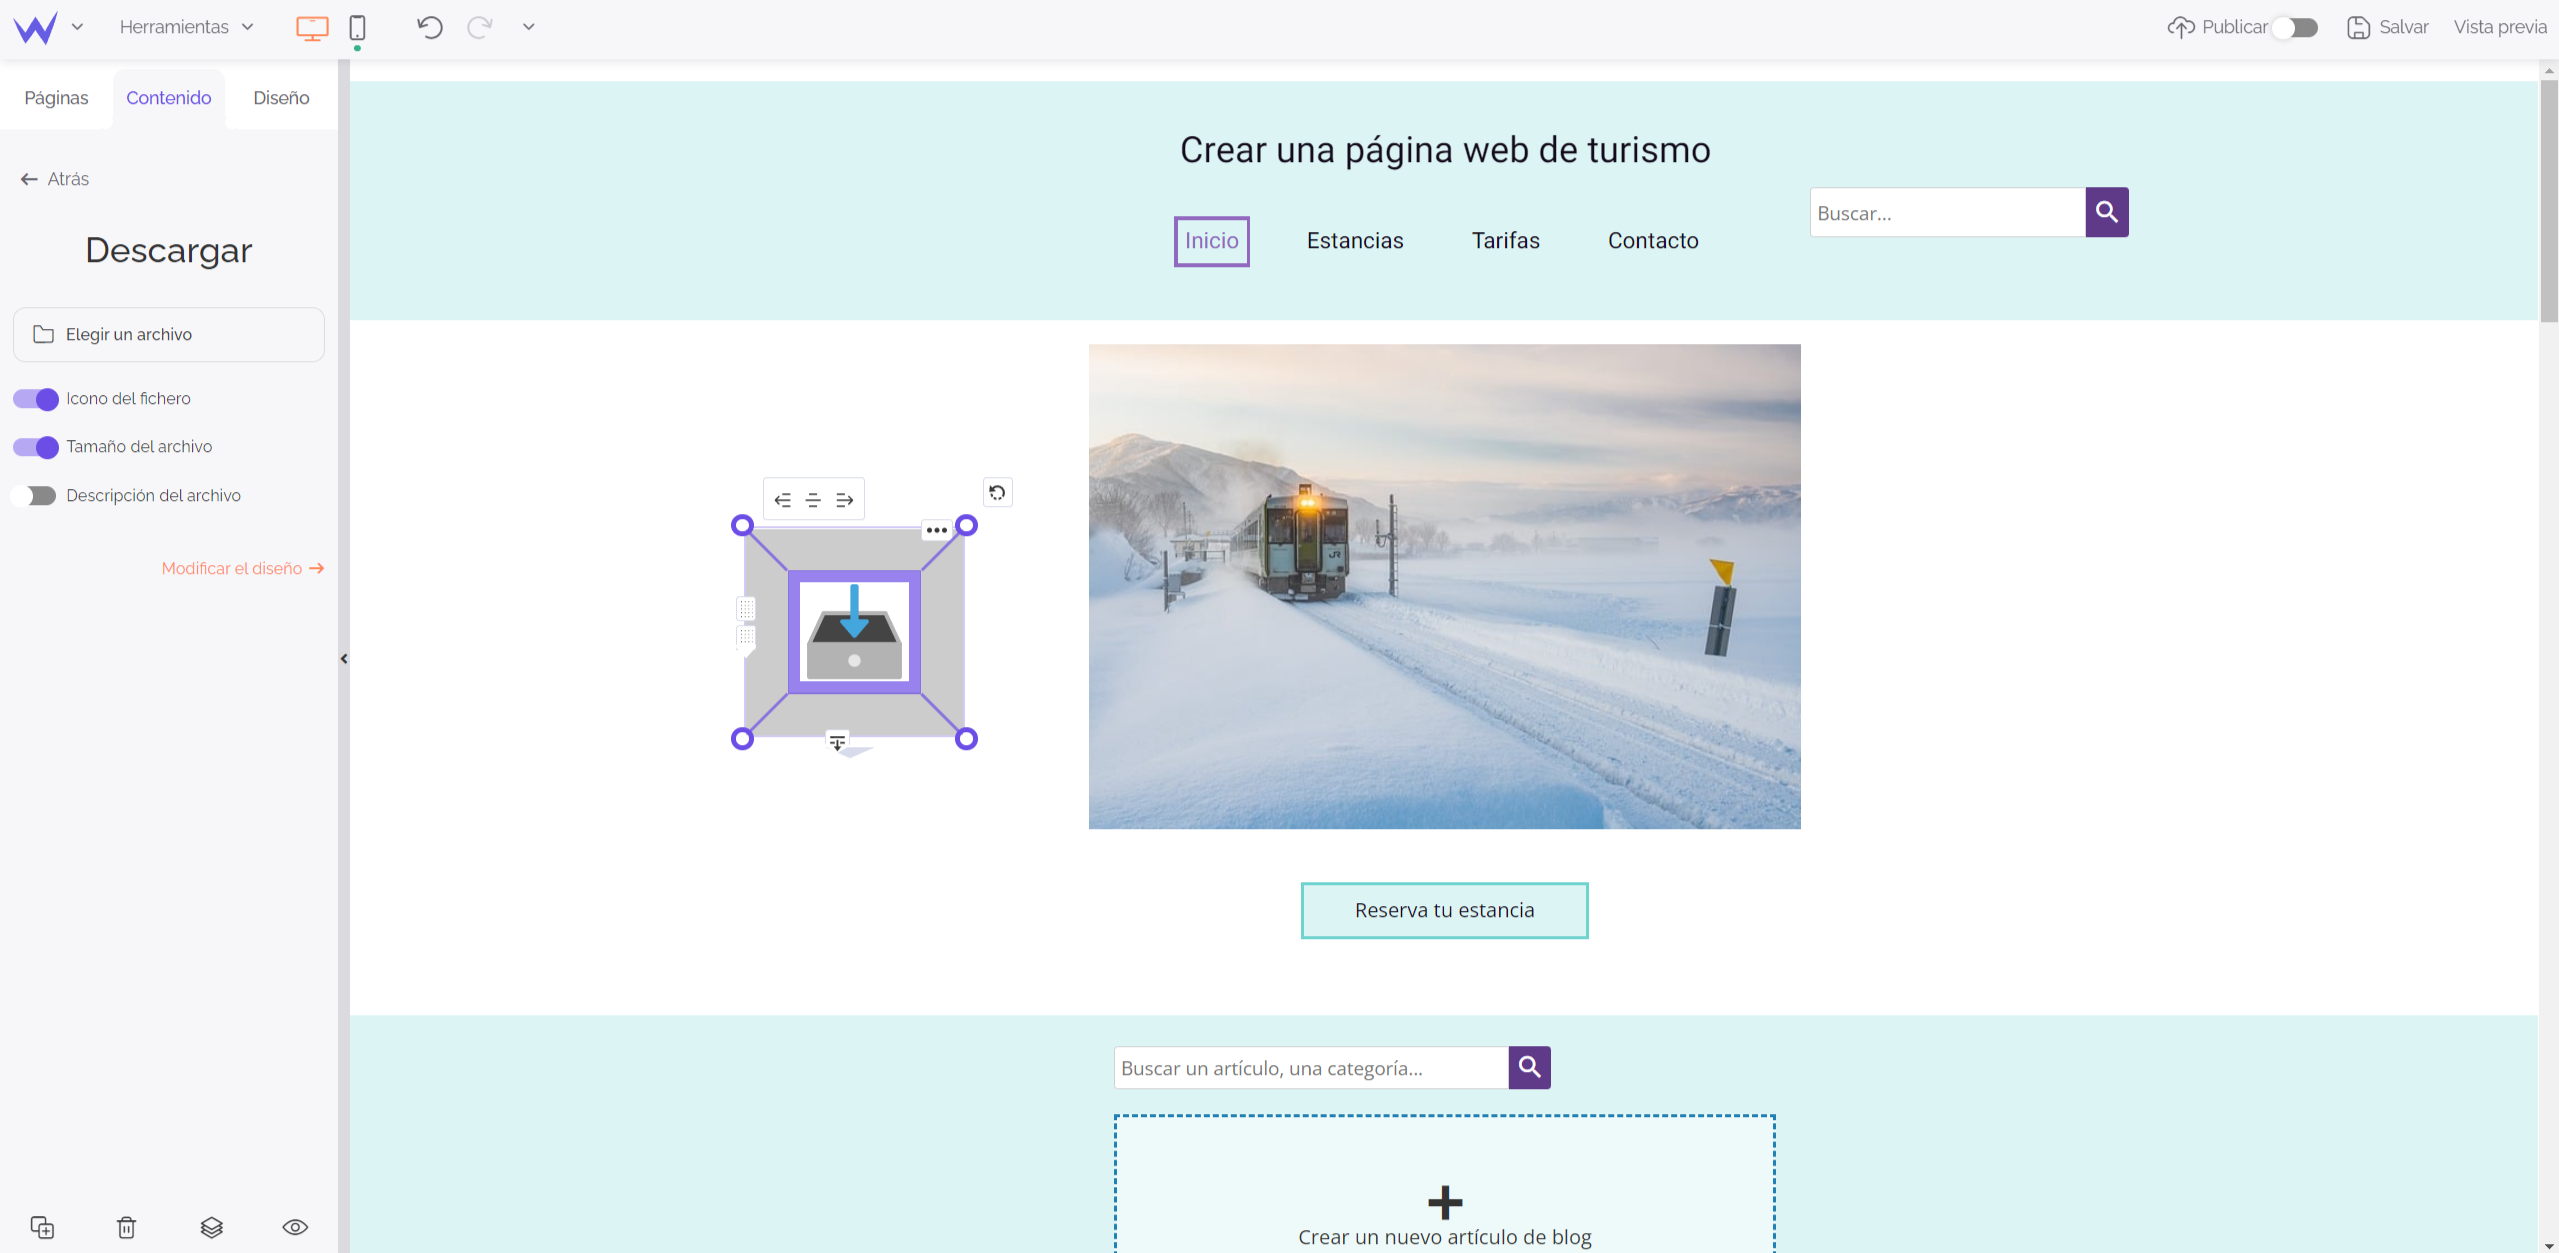2559x1253 pixels.
Task: Toggle visibility with eye icon
Action: pos(295,1227)
